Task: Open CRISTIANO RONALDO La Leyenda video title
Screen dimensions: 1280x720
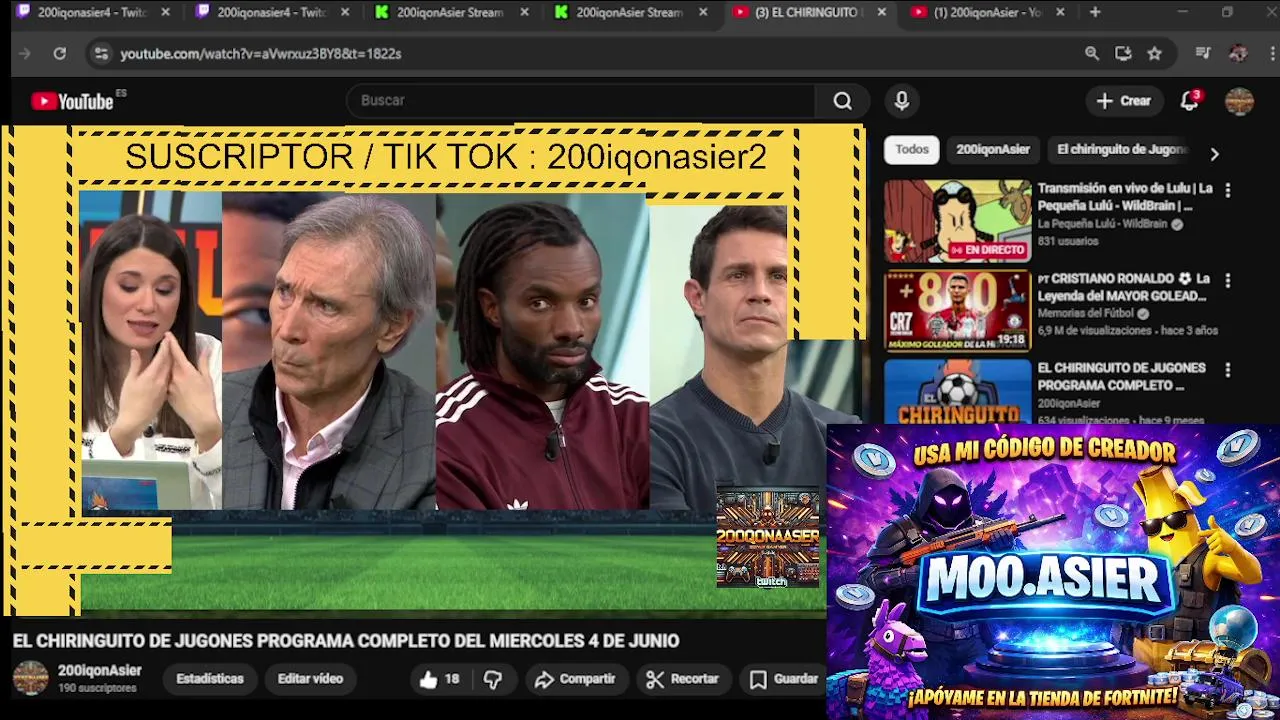Action: 1123,287
